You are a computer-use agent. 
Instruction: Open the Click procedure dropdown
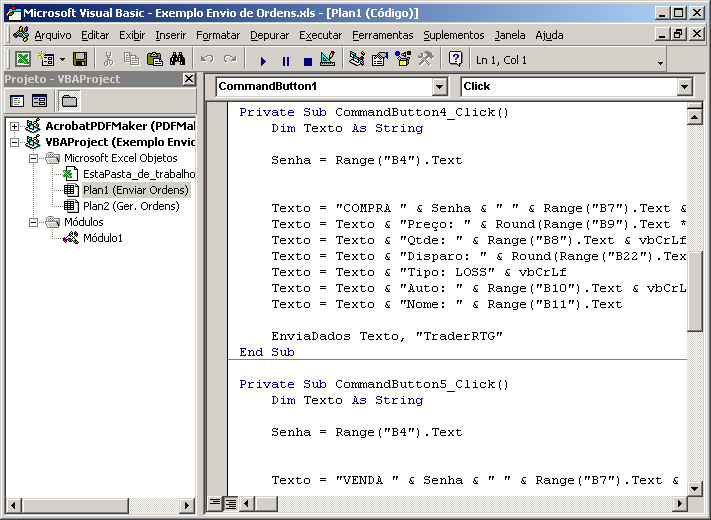click(x=685, y=87)
